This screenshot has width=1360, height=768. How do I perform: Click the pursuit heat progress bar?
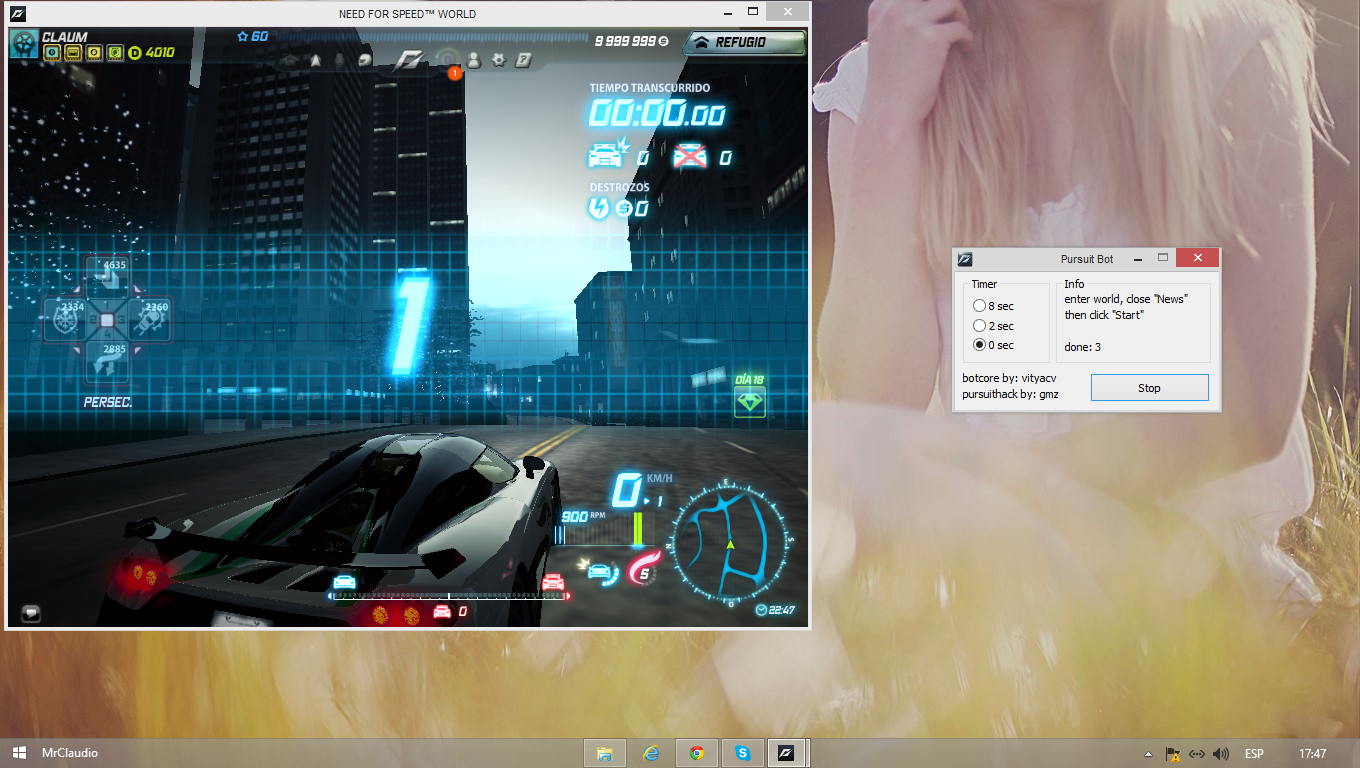(x=449, y=595)
